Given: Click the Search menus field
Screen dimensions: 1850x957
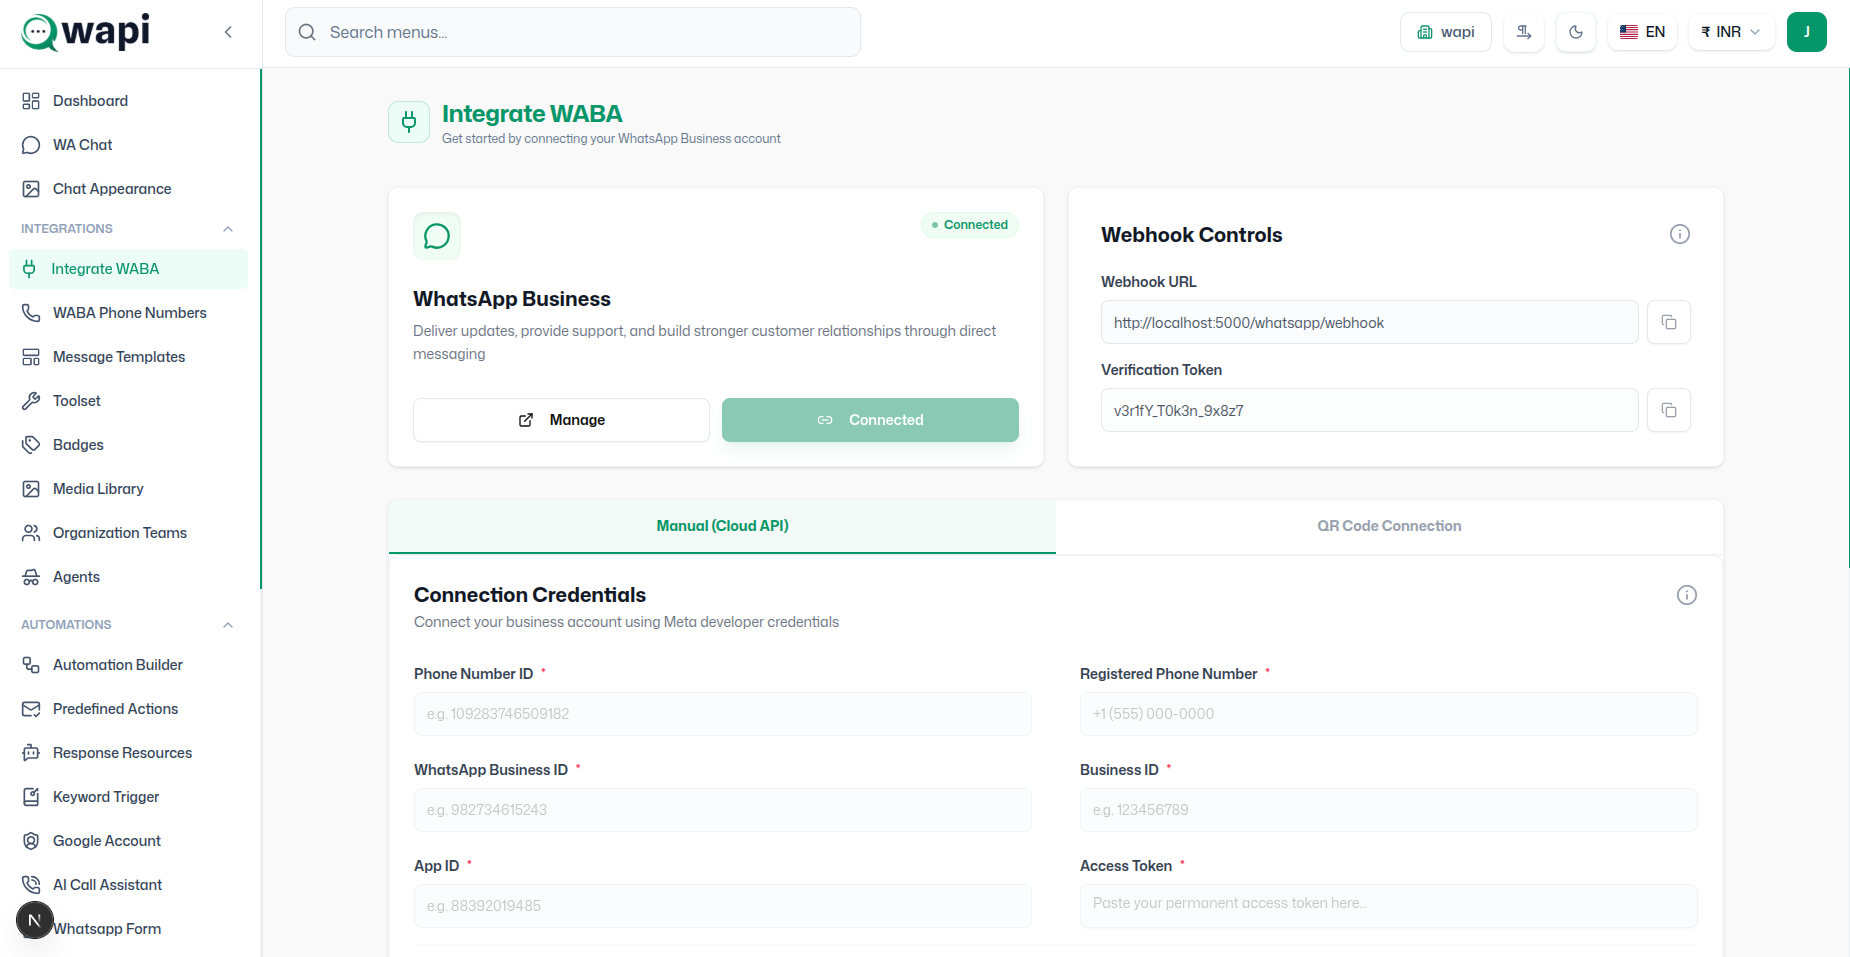Looking at the screenshot, I should [573, 32].
